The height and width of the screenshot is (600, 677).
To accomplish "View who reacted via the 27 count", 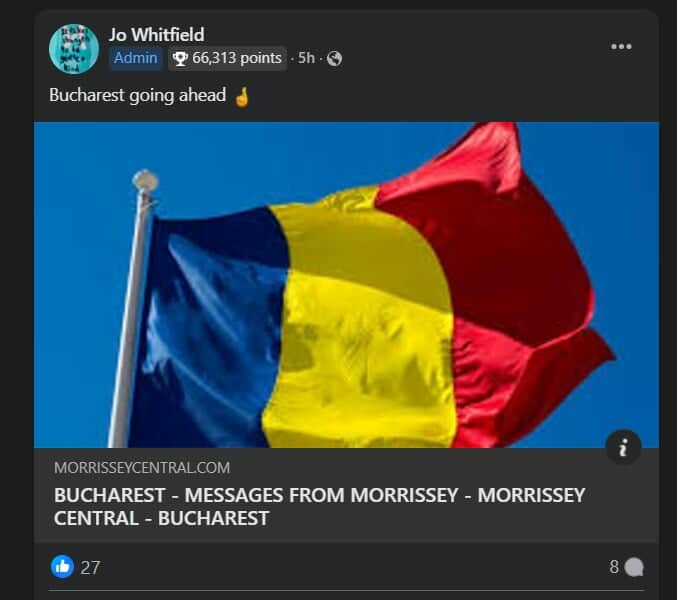I will [90, 567].
